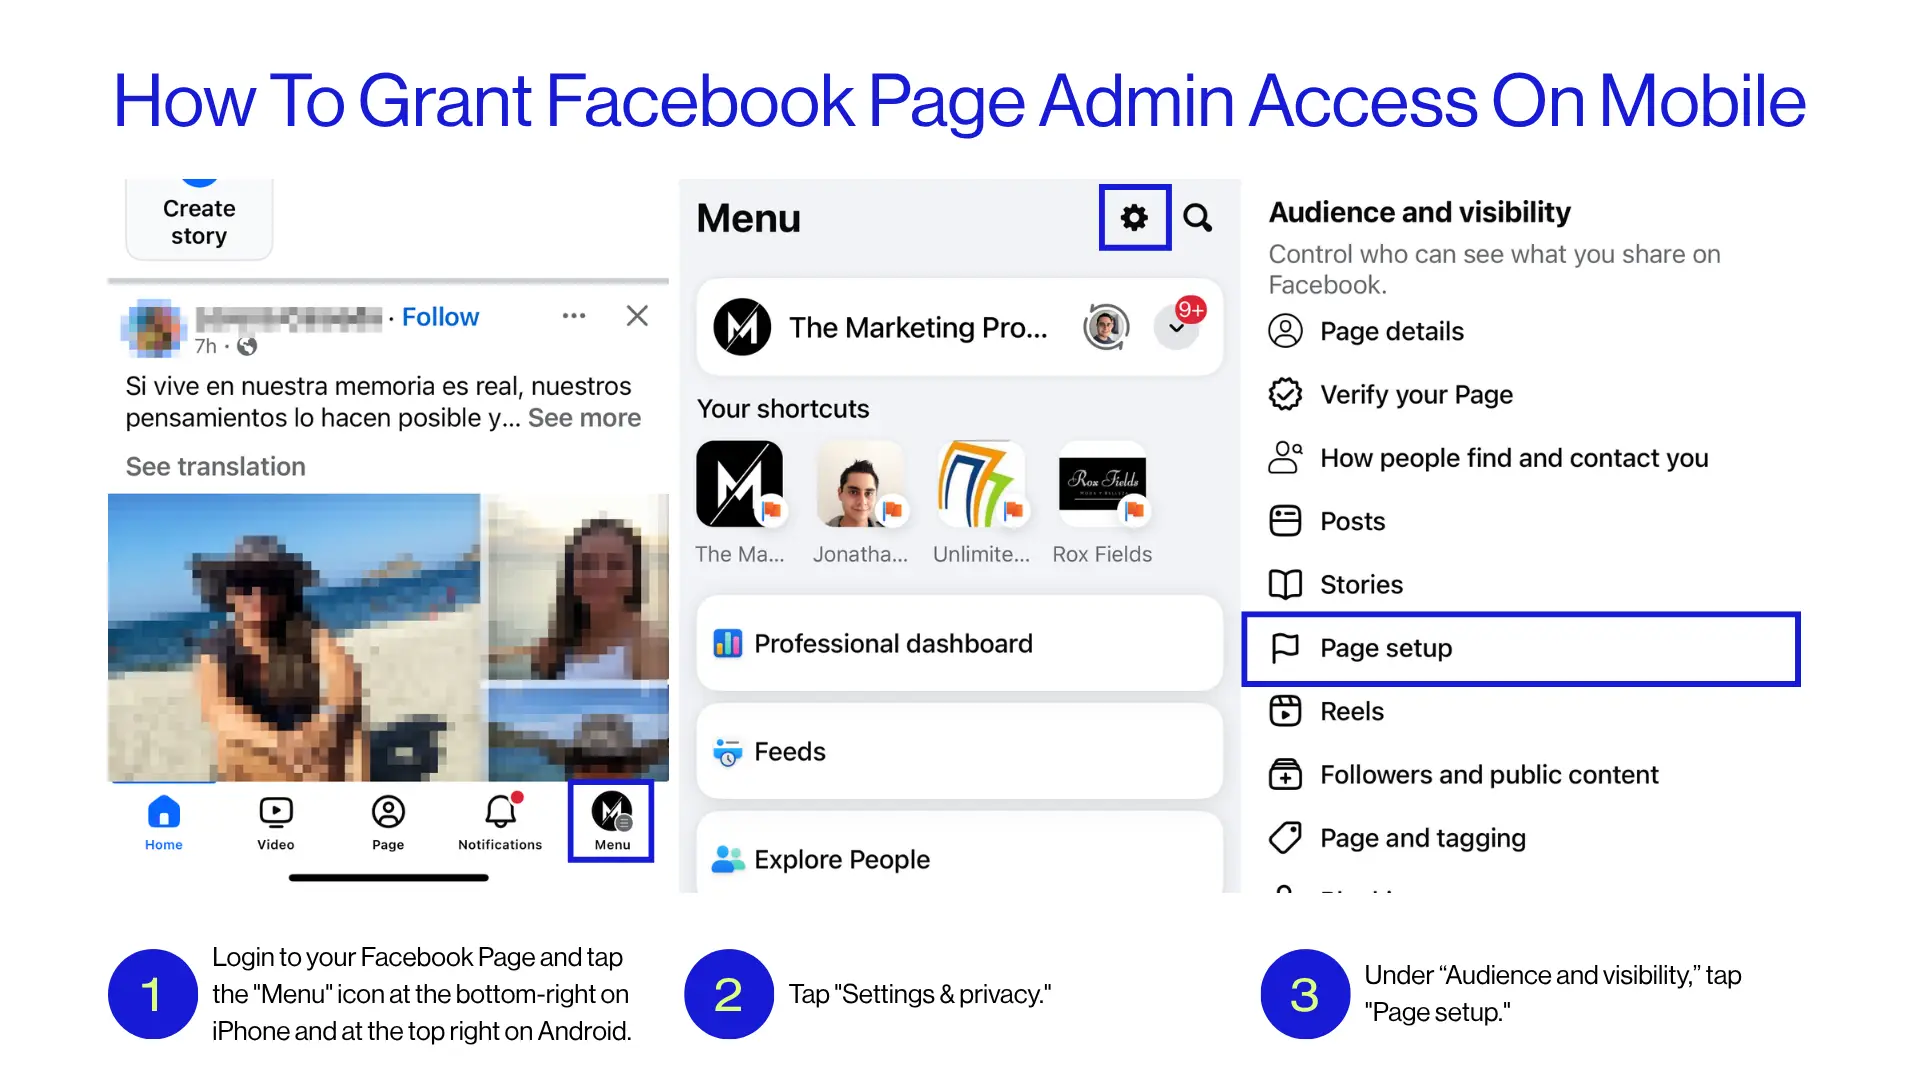Expand post text with See more

584,418
